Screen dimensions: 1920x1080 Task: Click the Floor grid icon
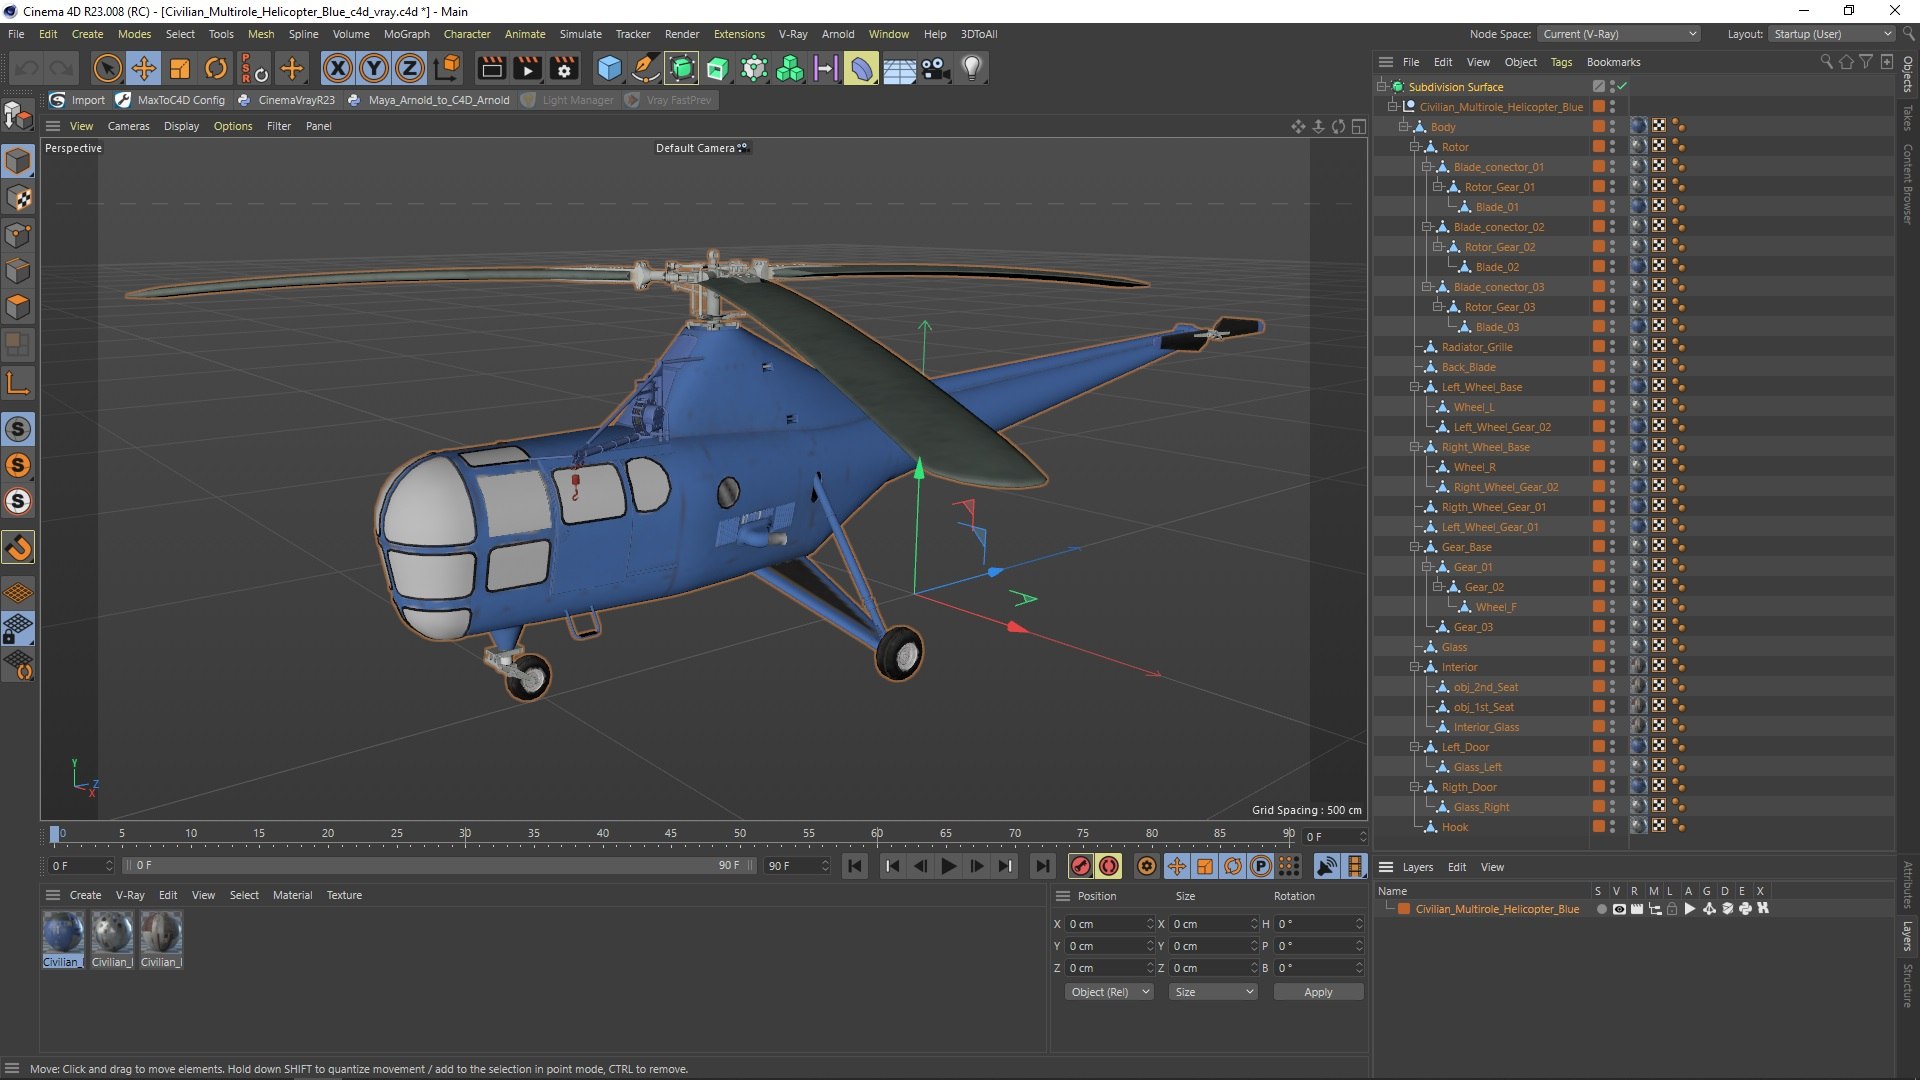tap(899, 68)
